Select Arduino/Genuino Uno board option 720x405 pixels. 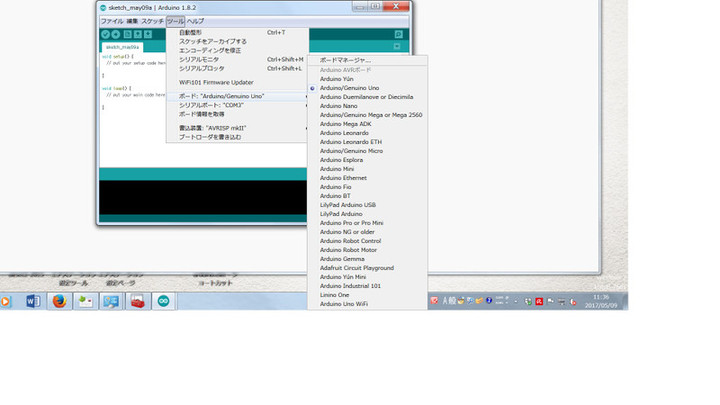(x=349, y=88)
